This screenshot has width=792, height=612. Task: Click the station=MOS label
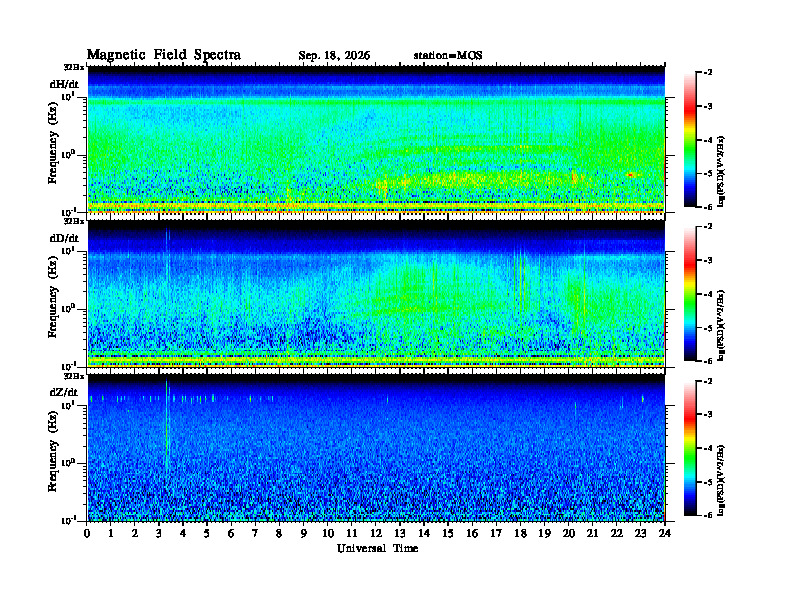coord(448,56)
